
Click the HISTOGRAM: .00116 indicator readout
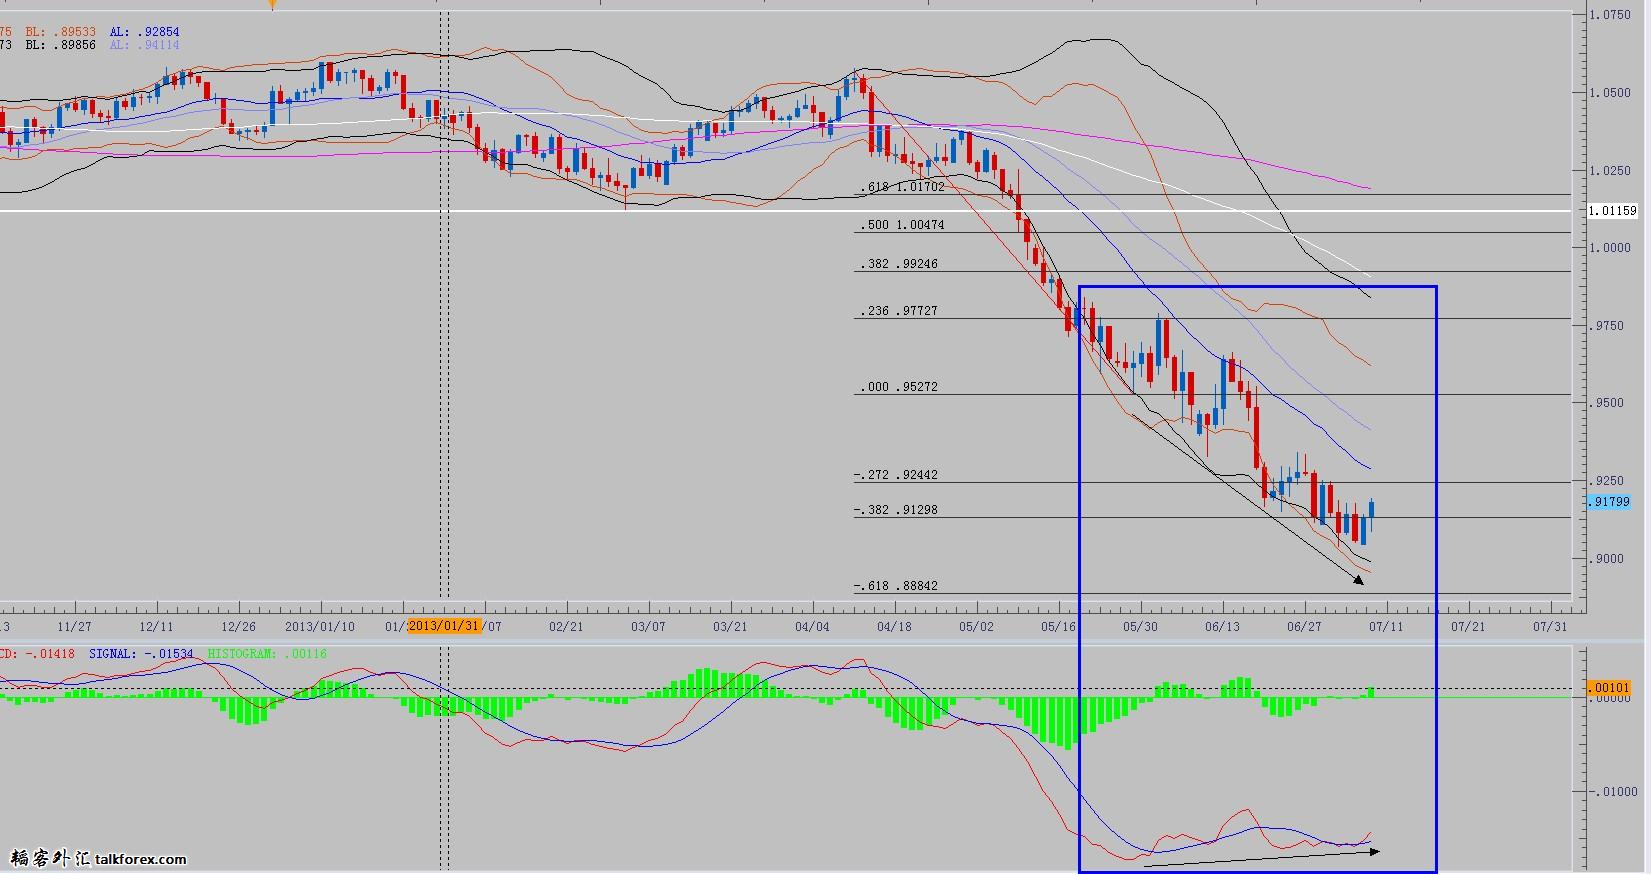[x=267, y=654]
